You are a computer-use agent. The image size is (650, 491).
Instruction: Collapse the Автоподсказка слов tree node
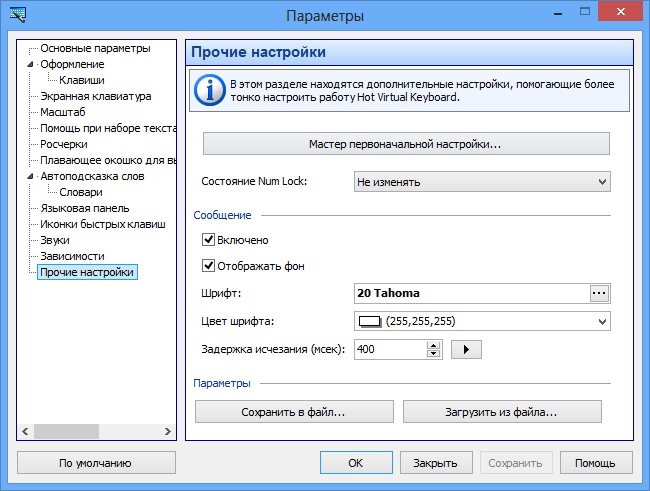click(x=30, y=176)
